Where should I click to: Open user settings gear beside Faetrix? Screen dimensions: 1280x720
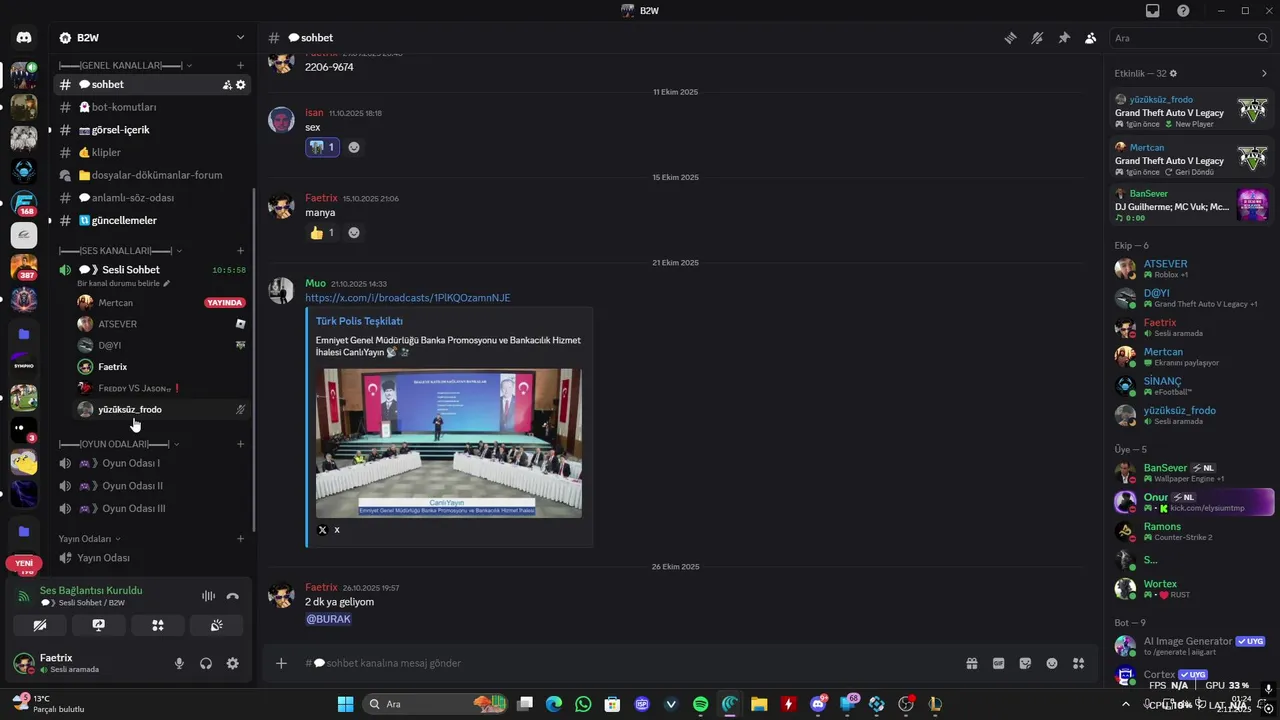[233, 663]
